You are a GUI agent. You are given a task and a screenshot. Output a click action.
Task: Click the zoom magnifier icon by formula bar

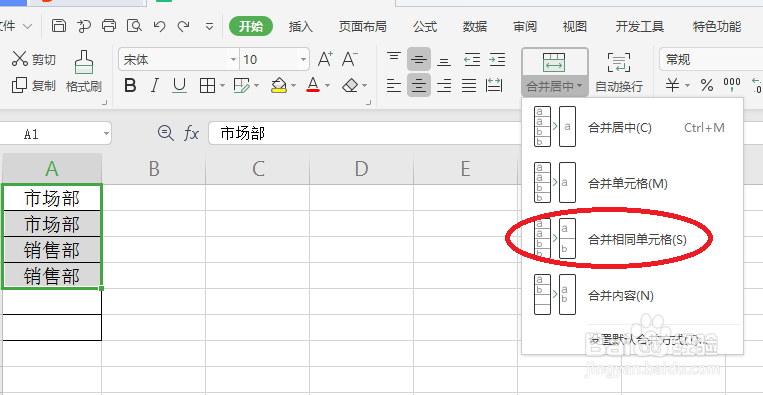coord(166,133)
